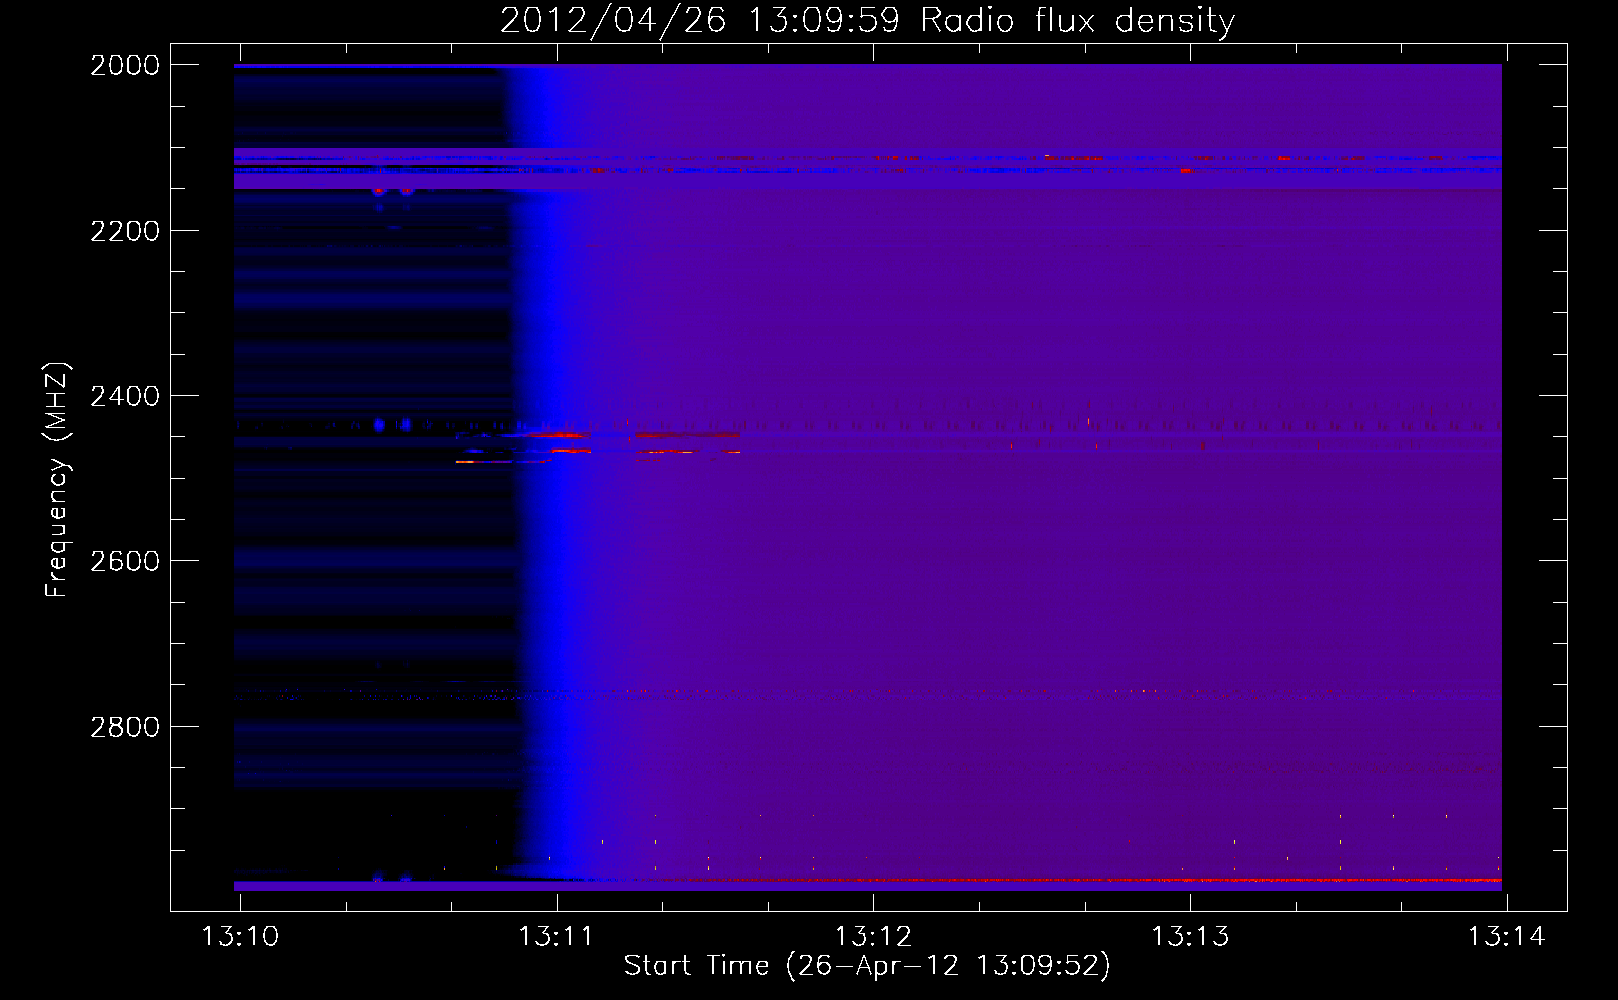Image resolution: width=1618 pixels, height=1000 pixels.
Task: Click the 2400 frequency tick label
Action: [x=125, y=396]
